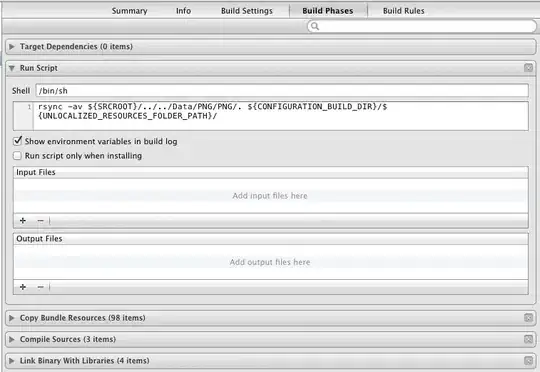Add an input file with plus button
This screenshot has width=540, height=372.
[x=23, y=220]
